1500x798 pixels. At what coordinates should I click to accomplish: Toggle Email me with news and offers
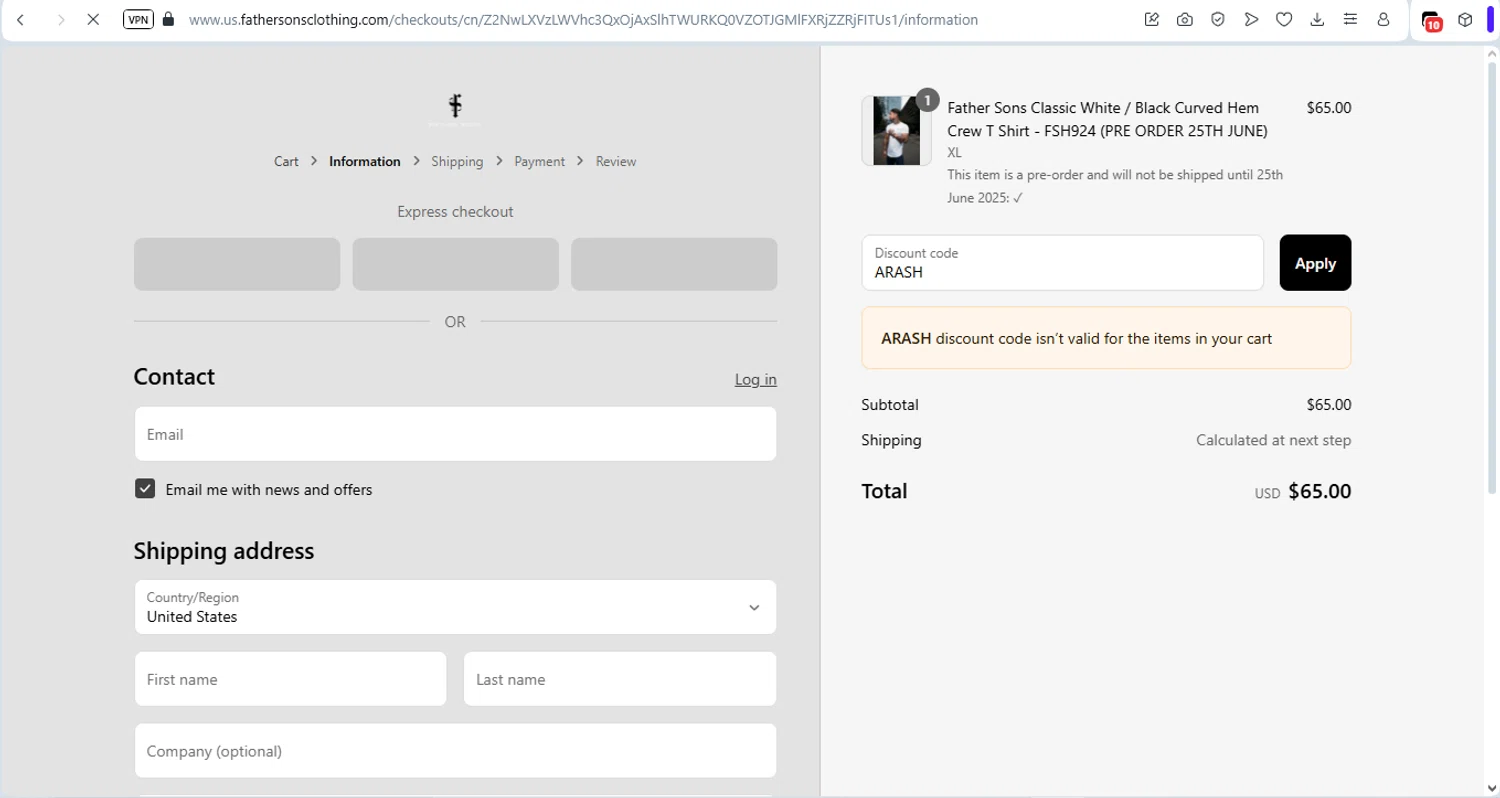click(145, 489)
